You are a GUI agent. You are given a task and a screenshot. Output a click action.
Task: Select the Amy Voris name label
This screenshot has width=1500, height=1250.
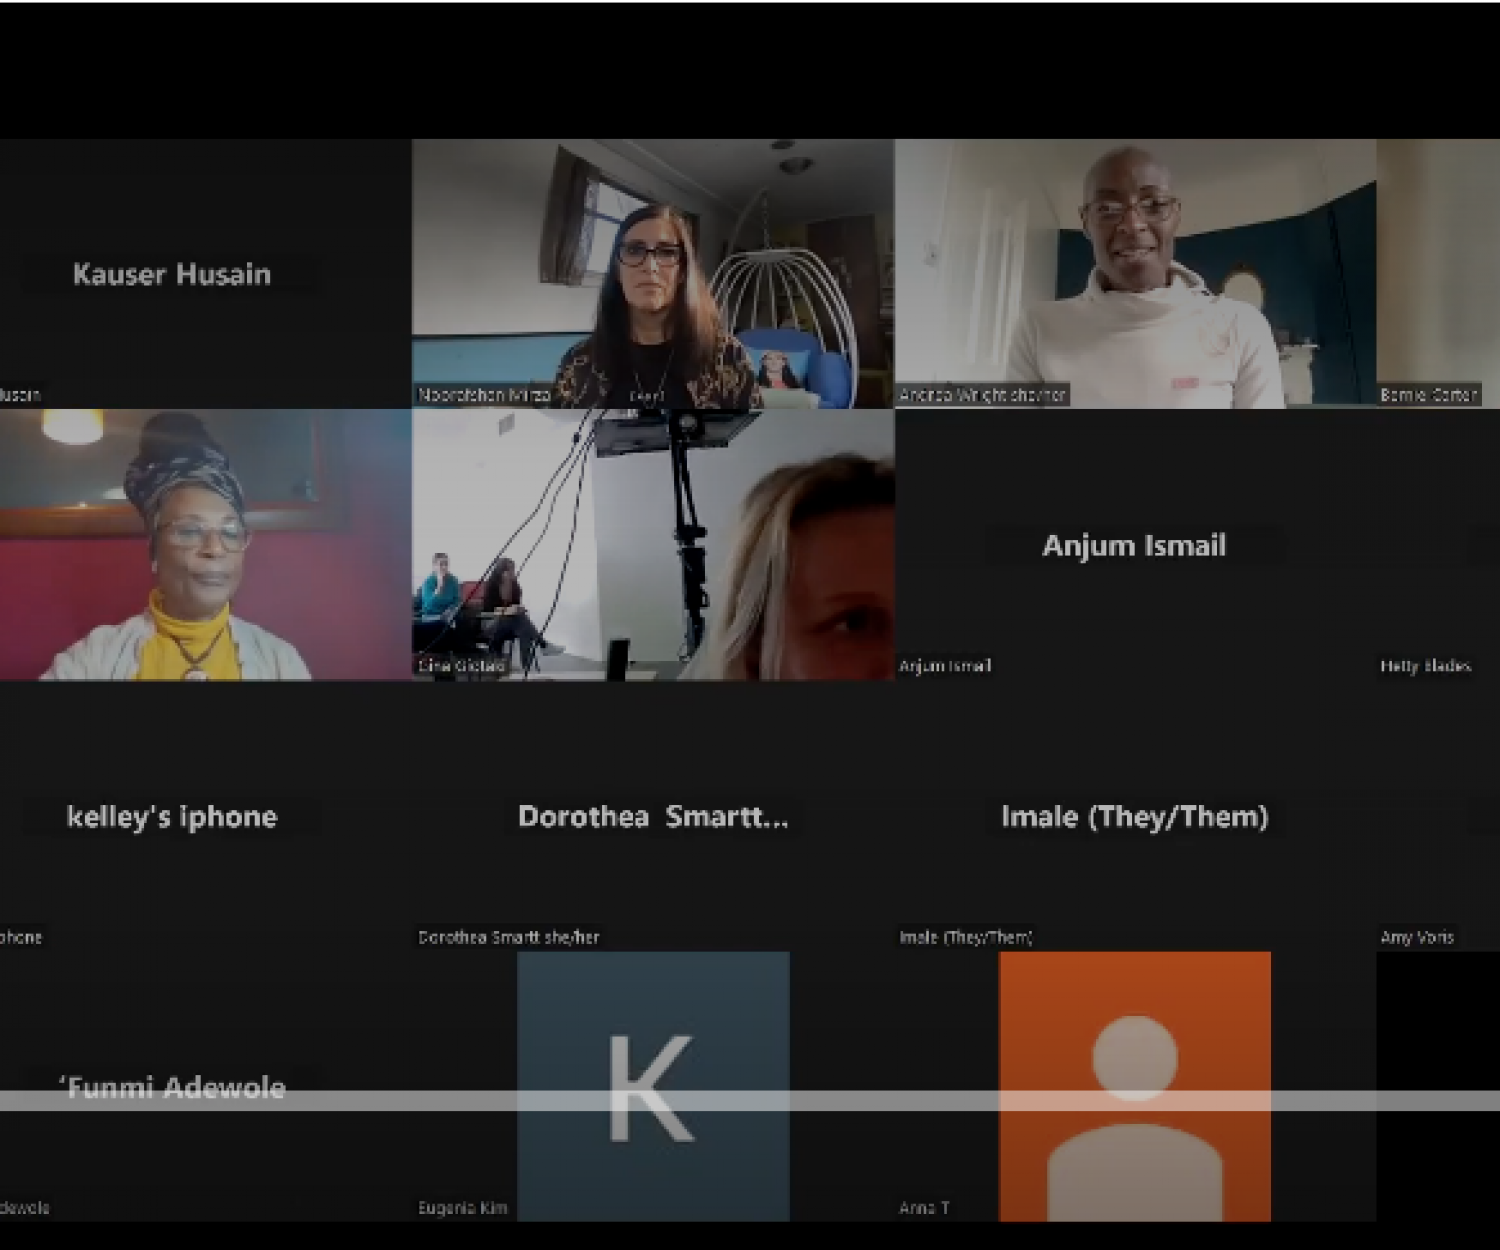tap(1417, 937)
